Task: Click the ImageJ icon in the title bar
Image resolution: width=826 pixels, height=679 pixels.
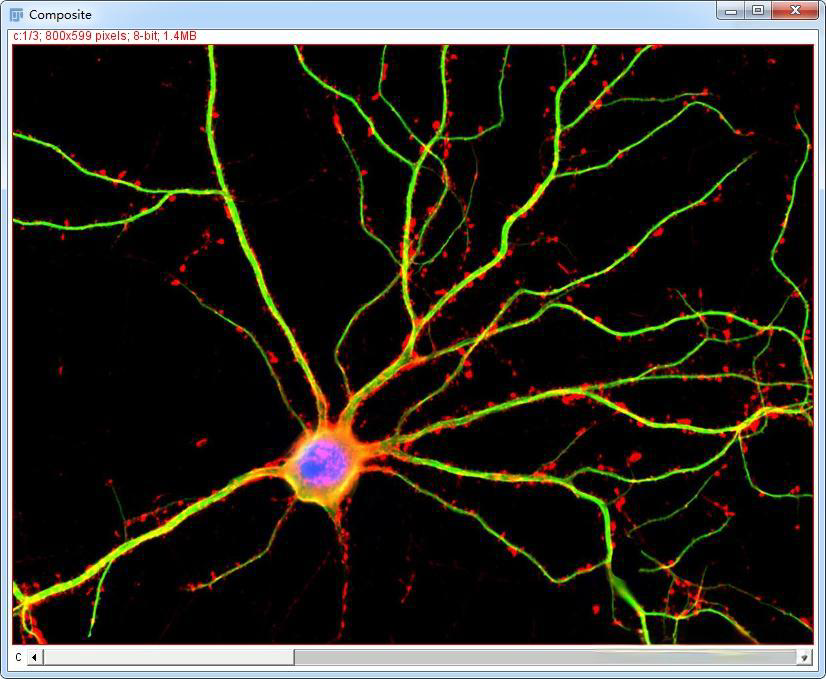Action: pos(16,15)
